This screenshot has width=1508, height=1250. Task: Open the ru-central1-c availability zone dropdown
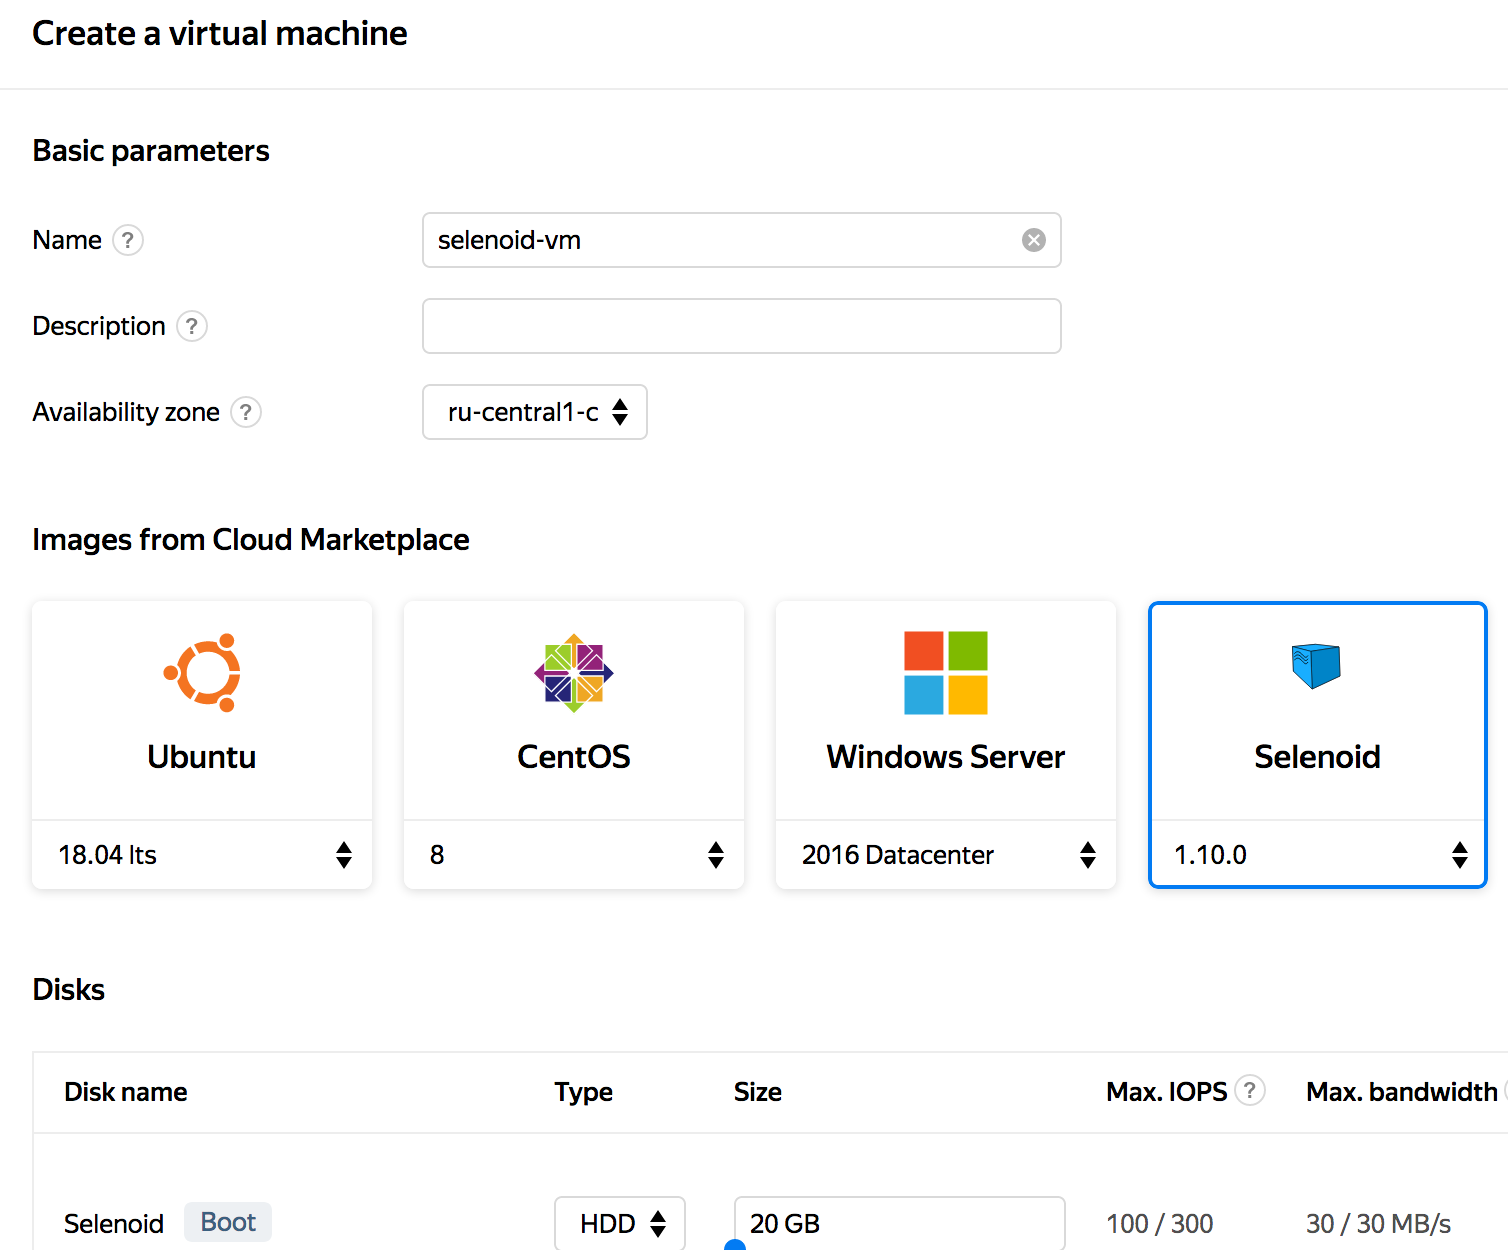[x=534, y=412]
